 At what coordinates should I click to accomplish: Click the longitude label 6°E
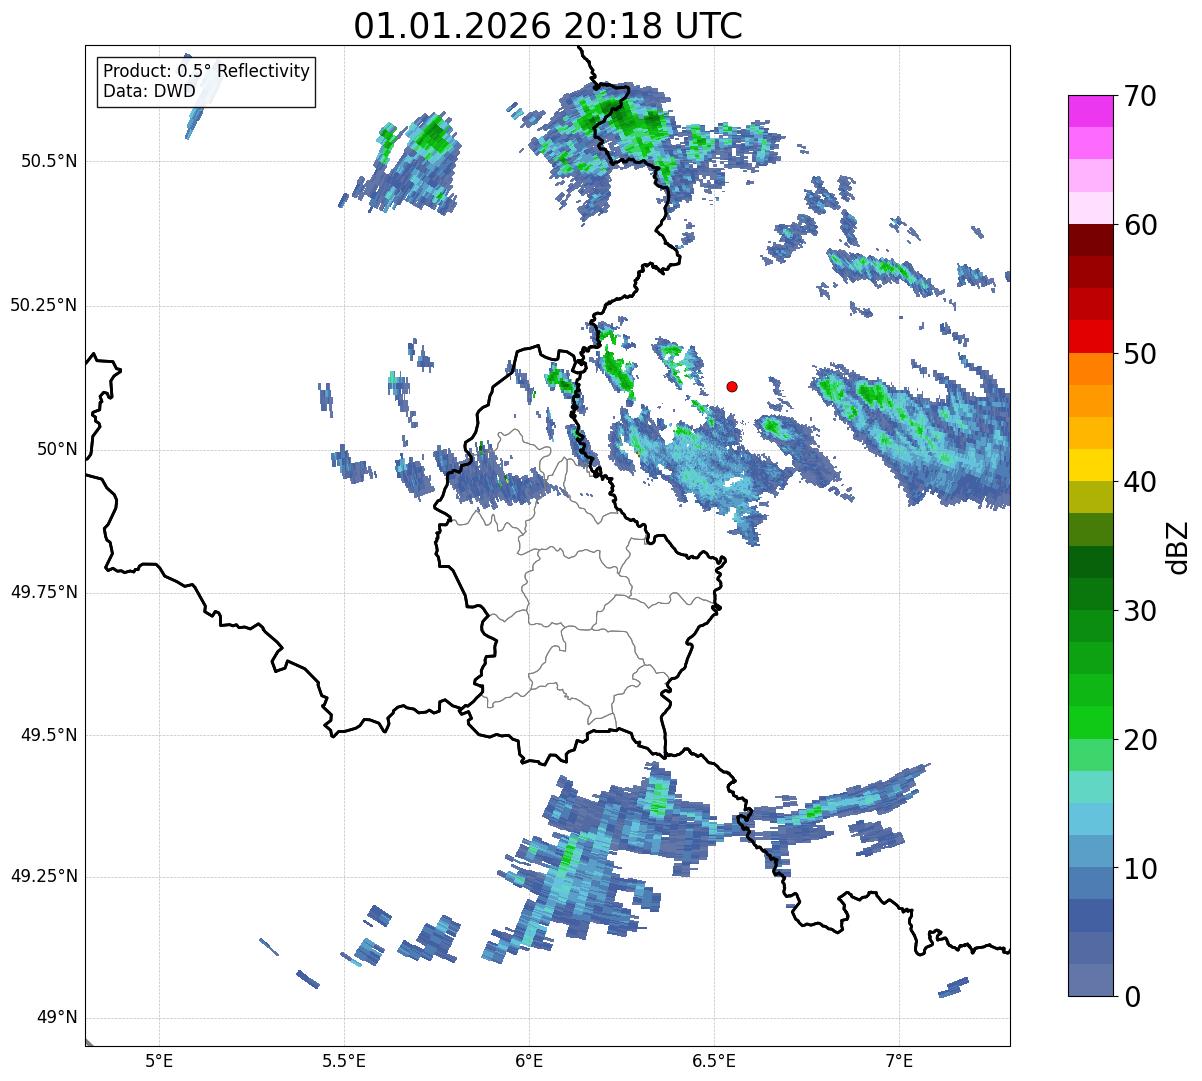tap(529, 1060)
